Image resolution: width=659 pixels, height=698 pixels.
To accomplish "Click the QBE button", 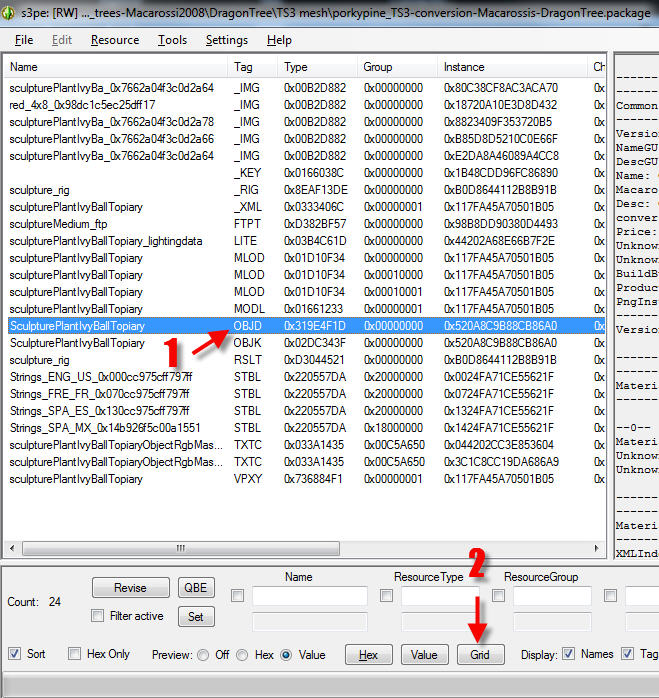I will [x=196, y=588].
